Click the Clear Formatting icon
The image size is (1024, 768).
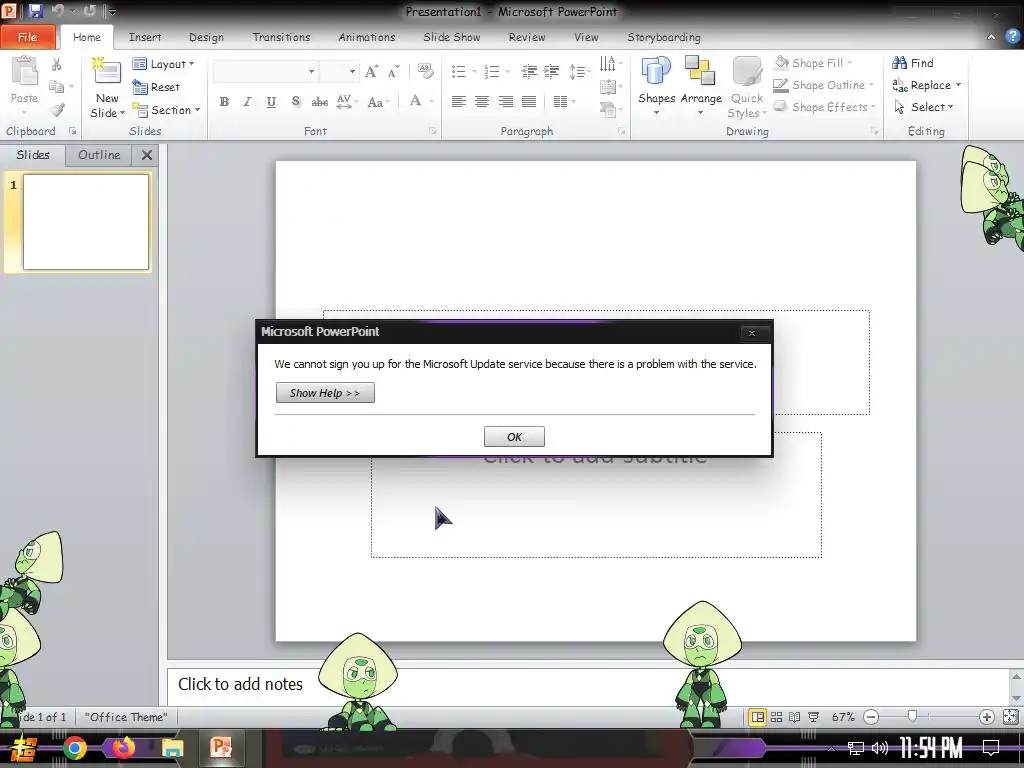[425, 71]
